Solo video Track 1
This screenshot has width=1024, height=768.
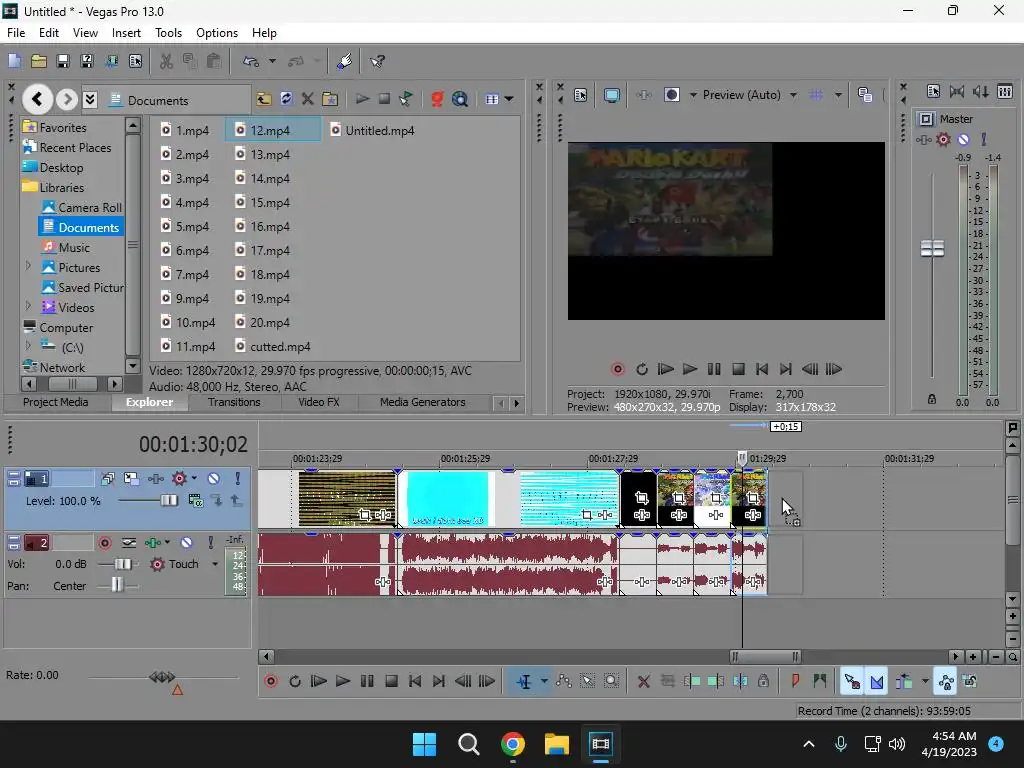click(x=238, y=479)
